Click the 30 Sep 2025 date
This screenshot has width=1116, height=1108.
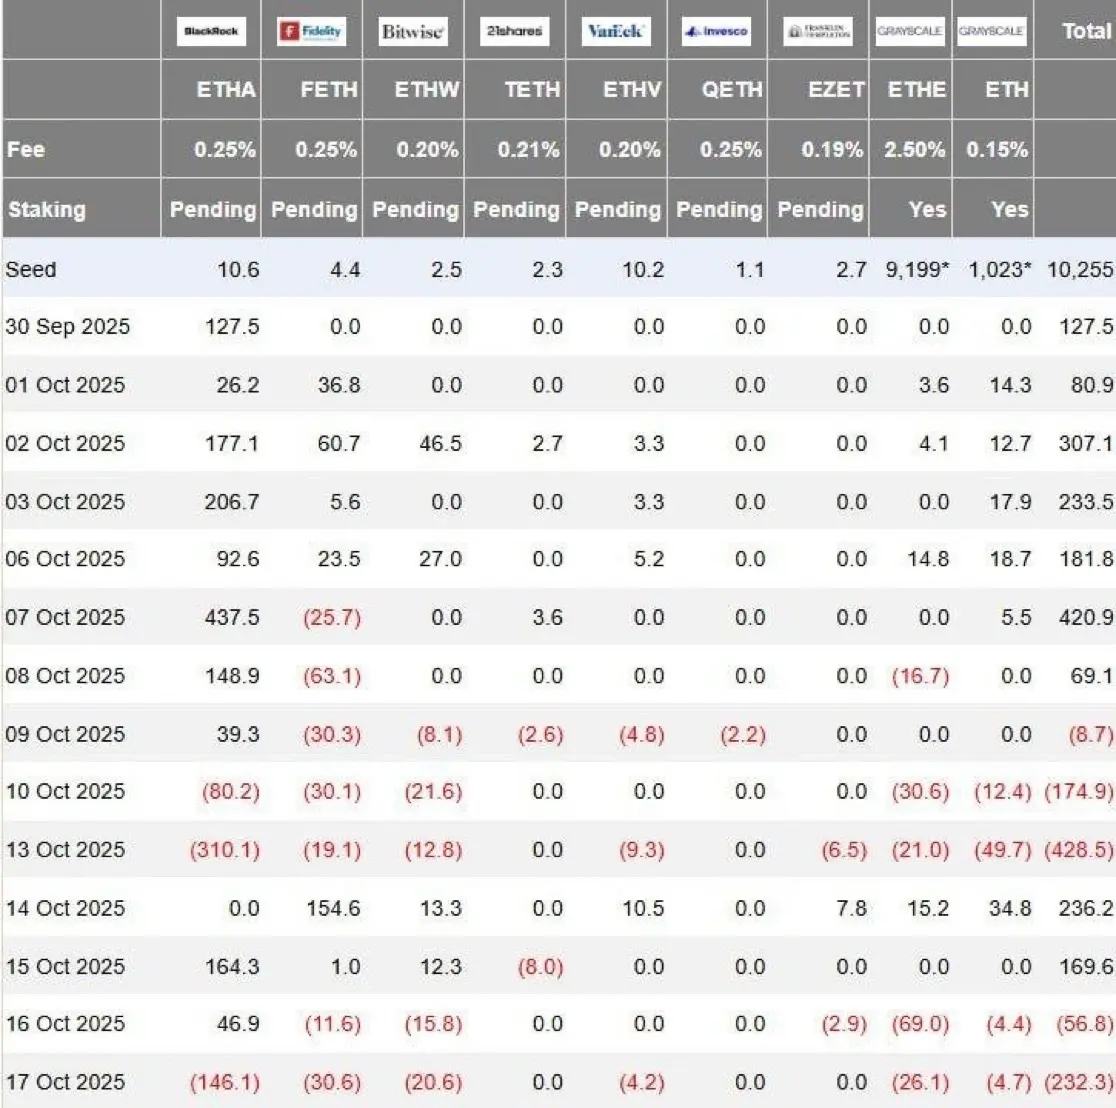(68, 327)
